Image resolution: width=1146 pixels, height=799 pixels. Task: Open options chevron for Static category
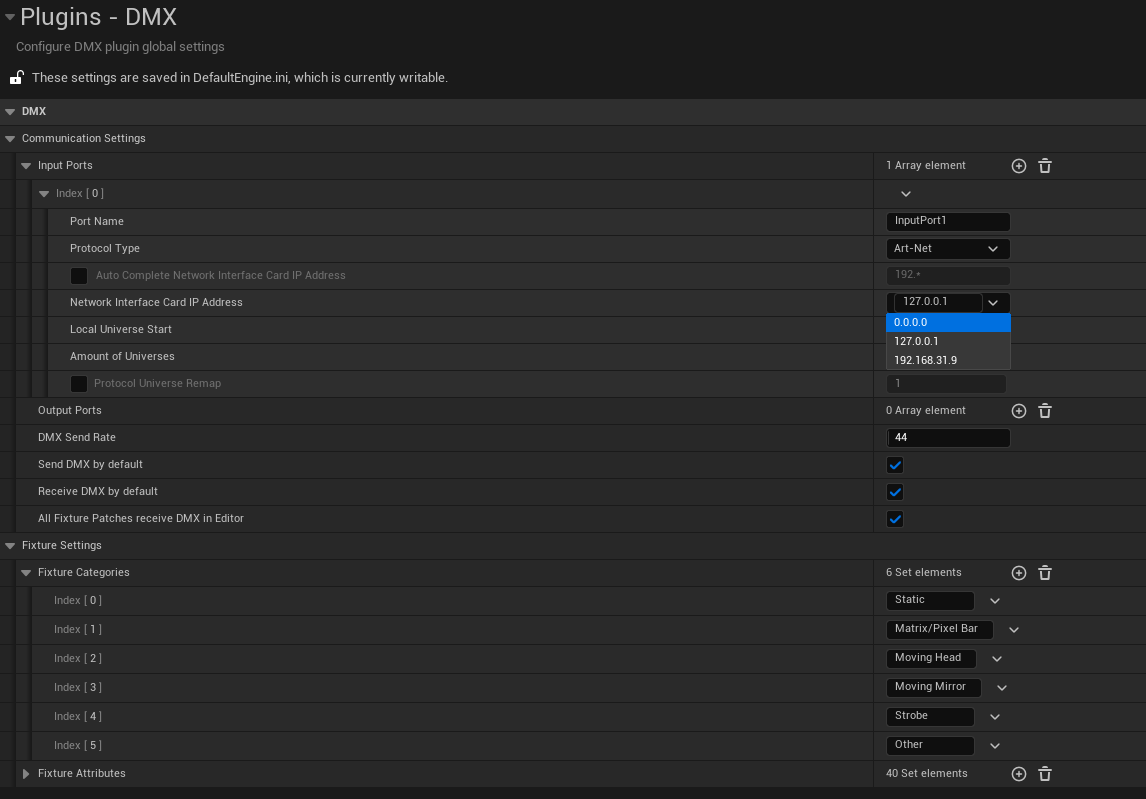(995, 601)
